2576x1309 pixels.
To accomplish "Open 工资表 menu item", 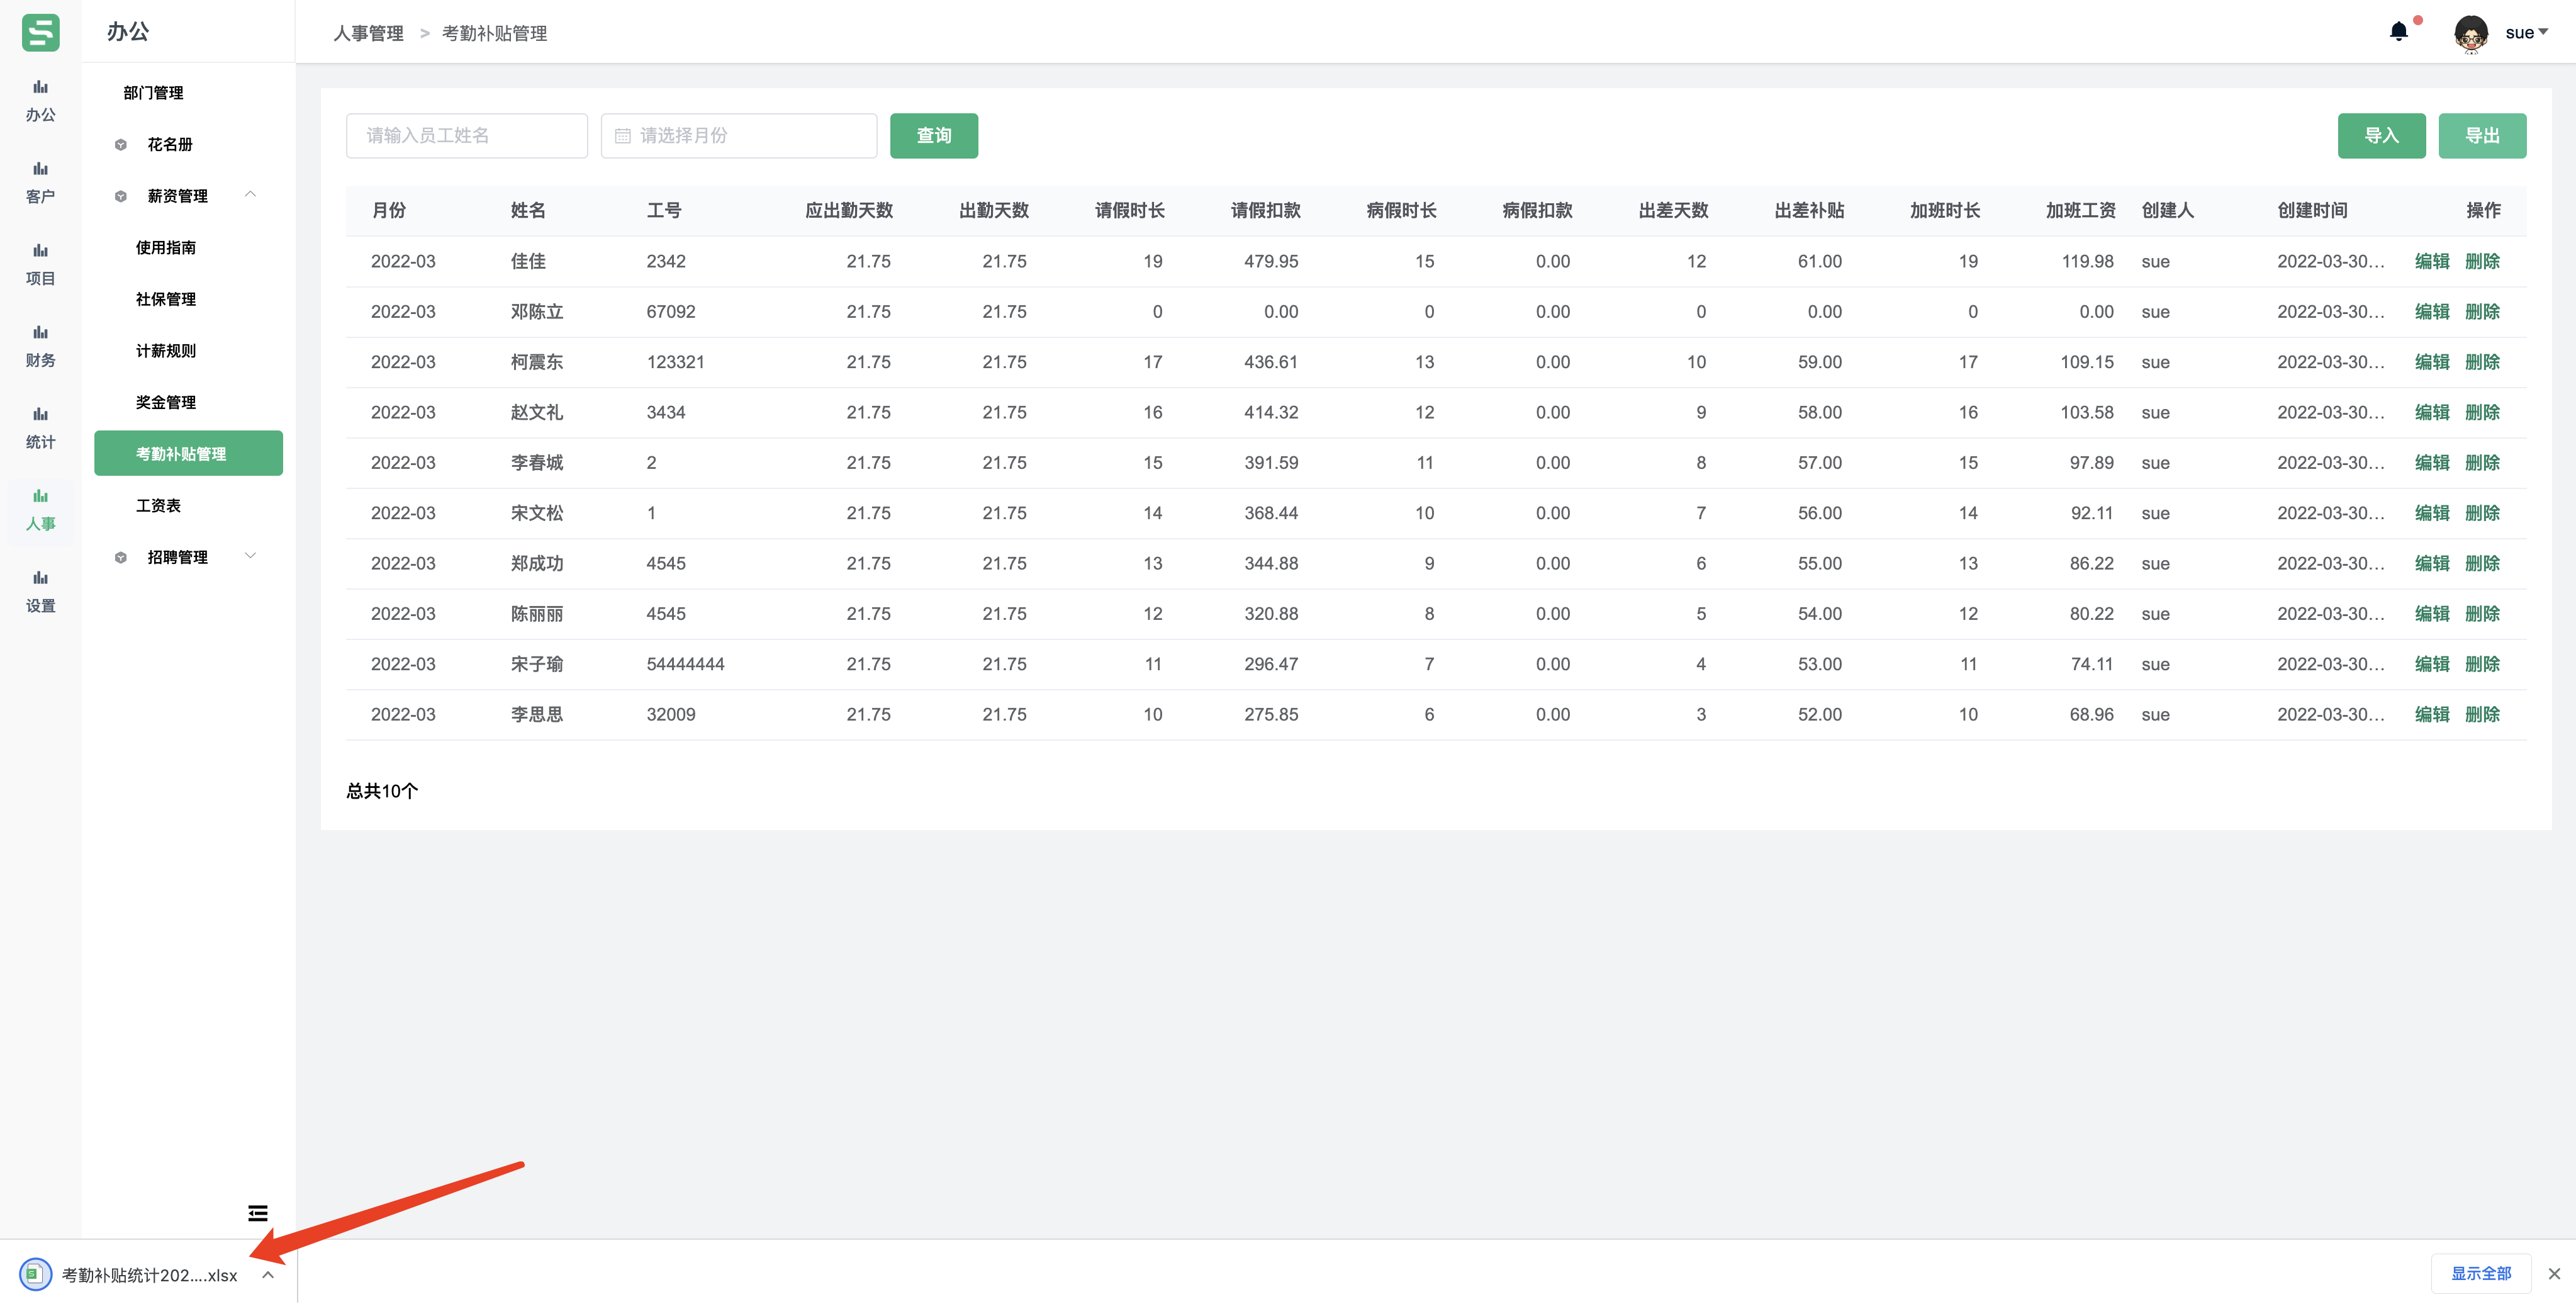I will [x=158, y=505].
